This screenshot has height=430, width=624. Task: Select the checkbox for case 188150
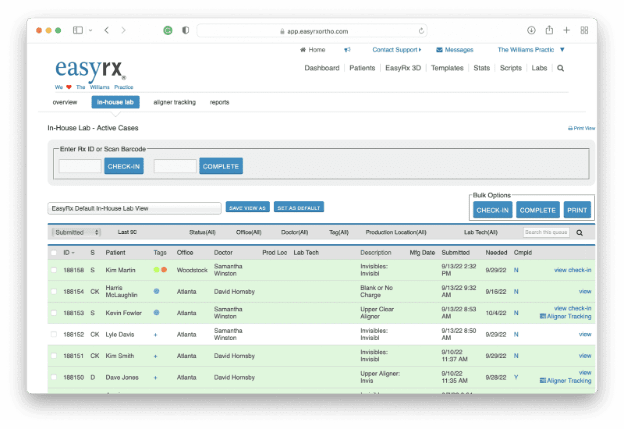[x=54, y=377]
